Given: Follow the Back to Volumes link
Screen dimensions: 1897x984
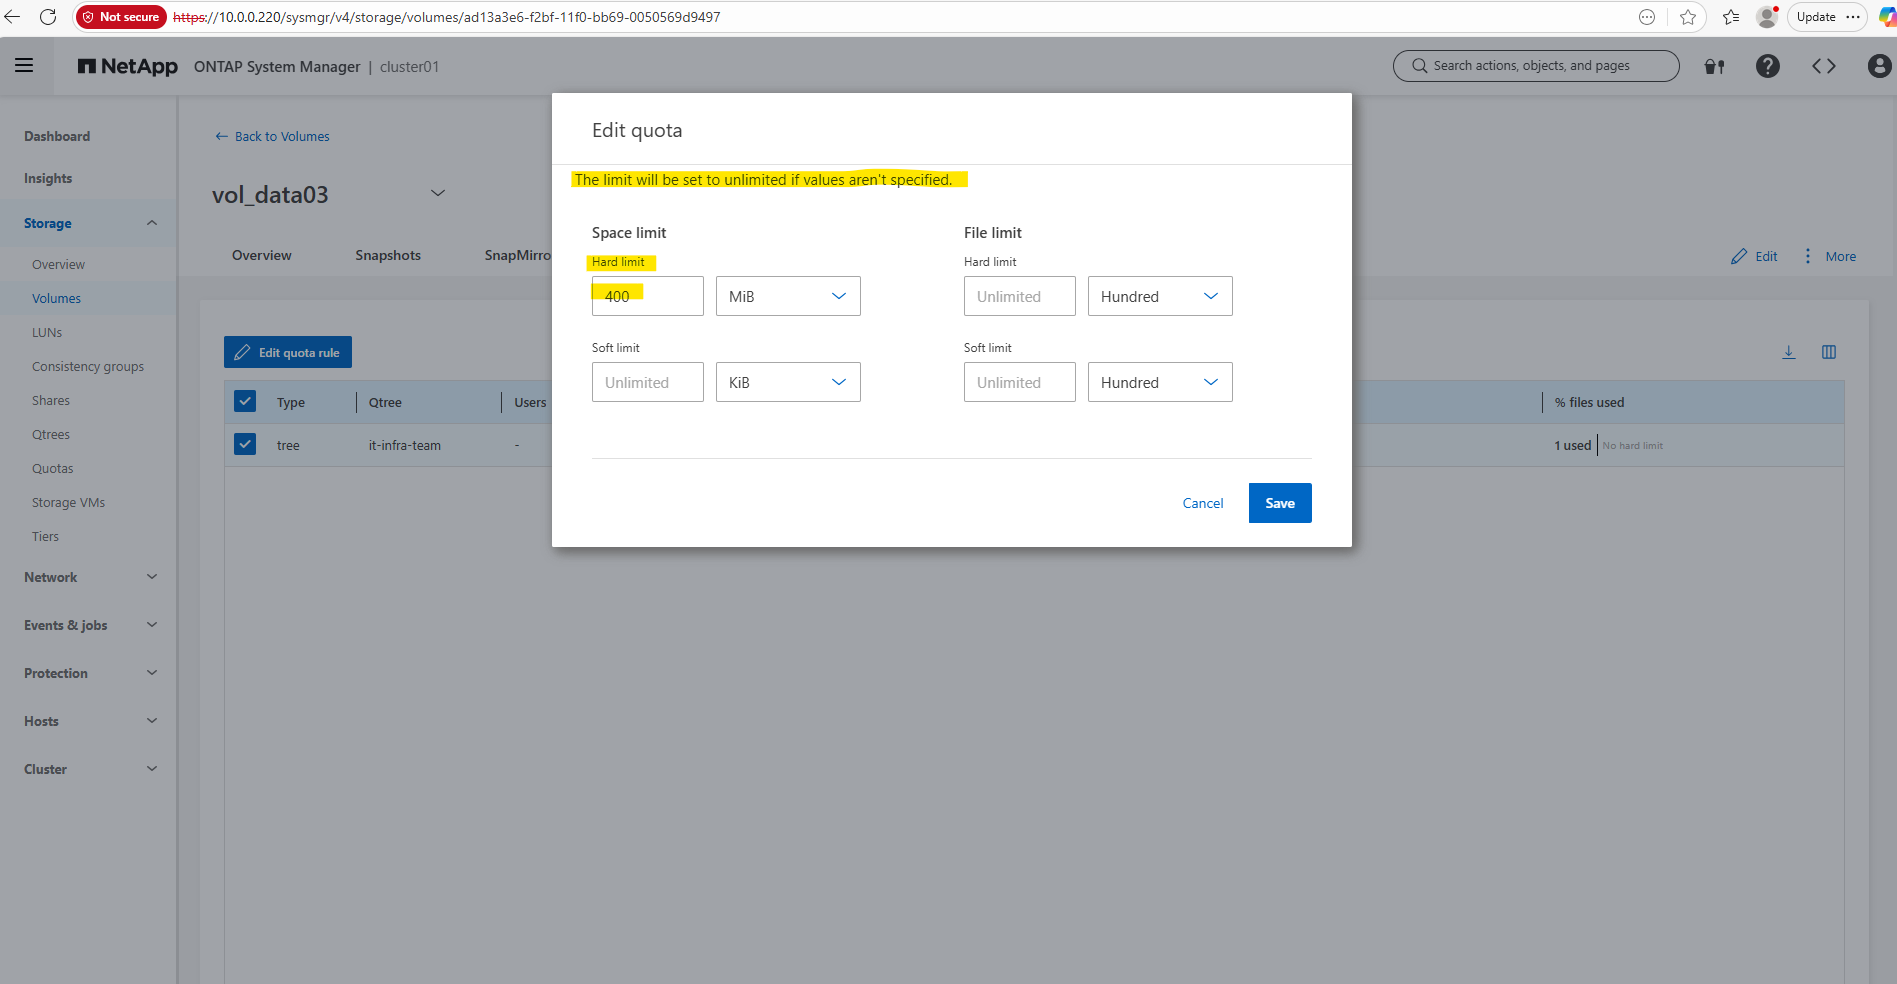Looking at the screenshot, I should (x=272, y=136).
